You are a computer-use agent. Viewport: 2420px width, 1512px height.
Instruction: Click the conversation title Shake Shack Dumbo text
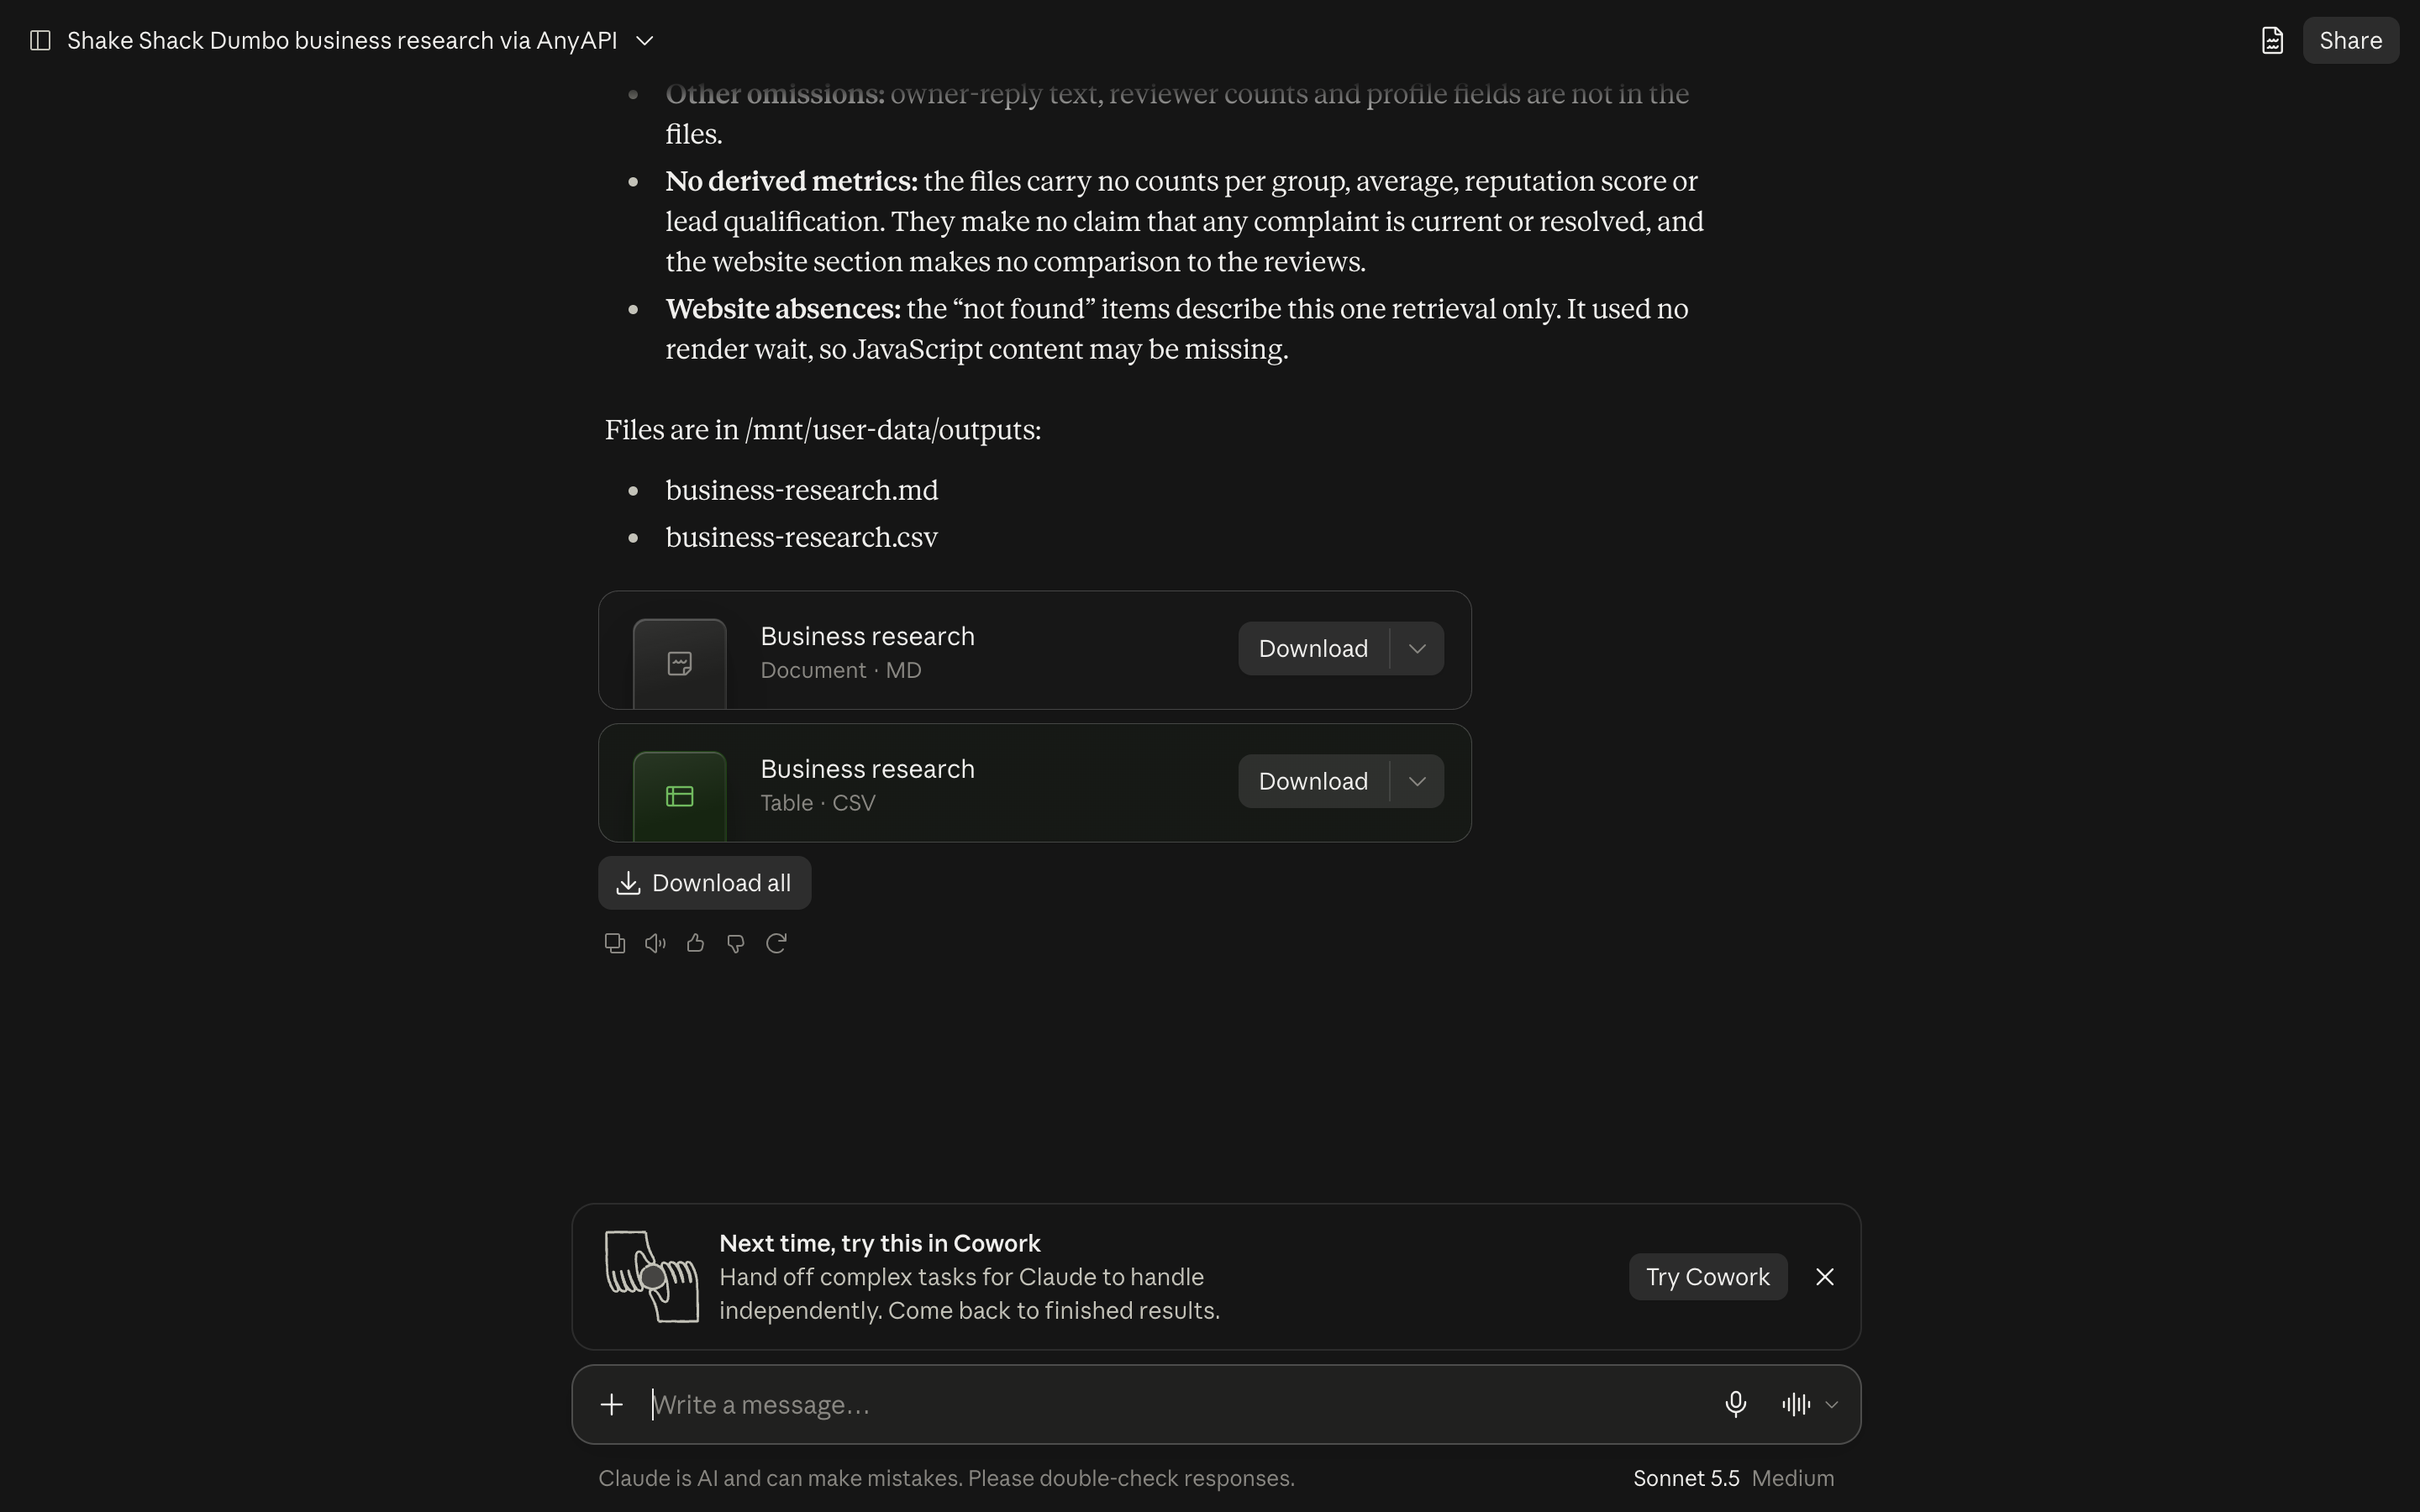coord(342,41)
